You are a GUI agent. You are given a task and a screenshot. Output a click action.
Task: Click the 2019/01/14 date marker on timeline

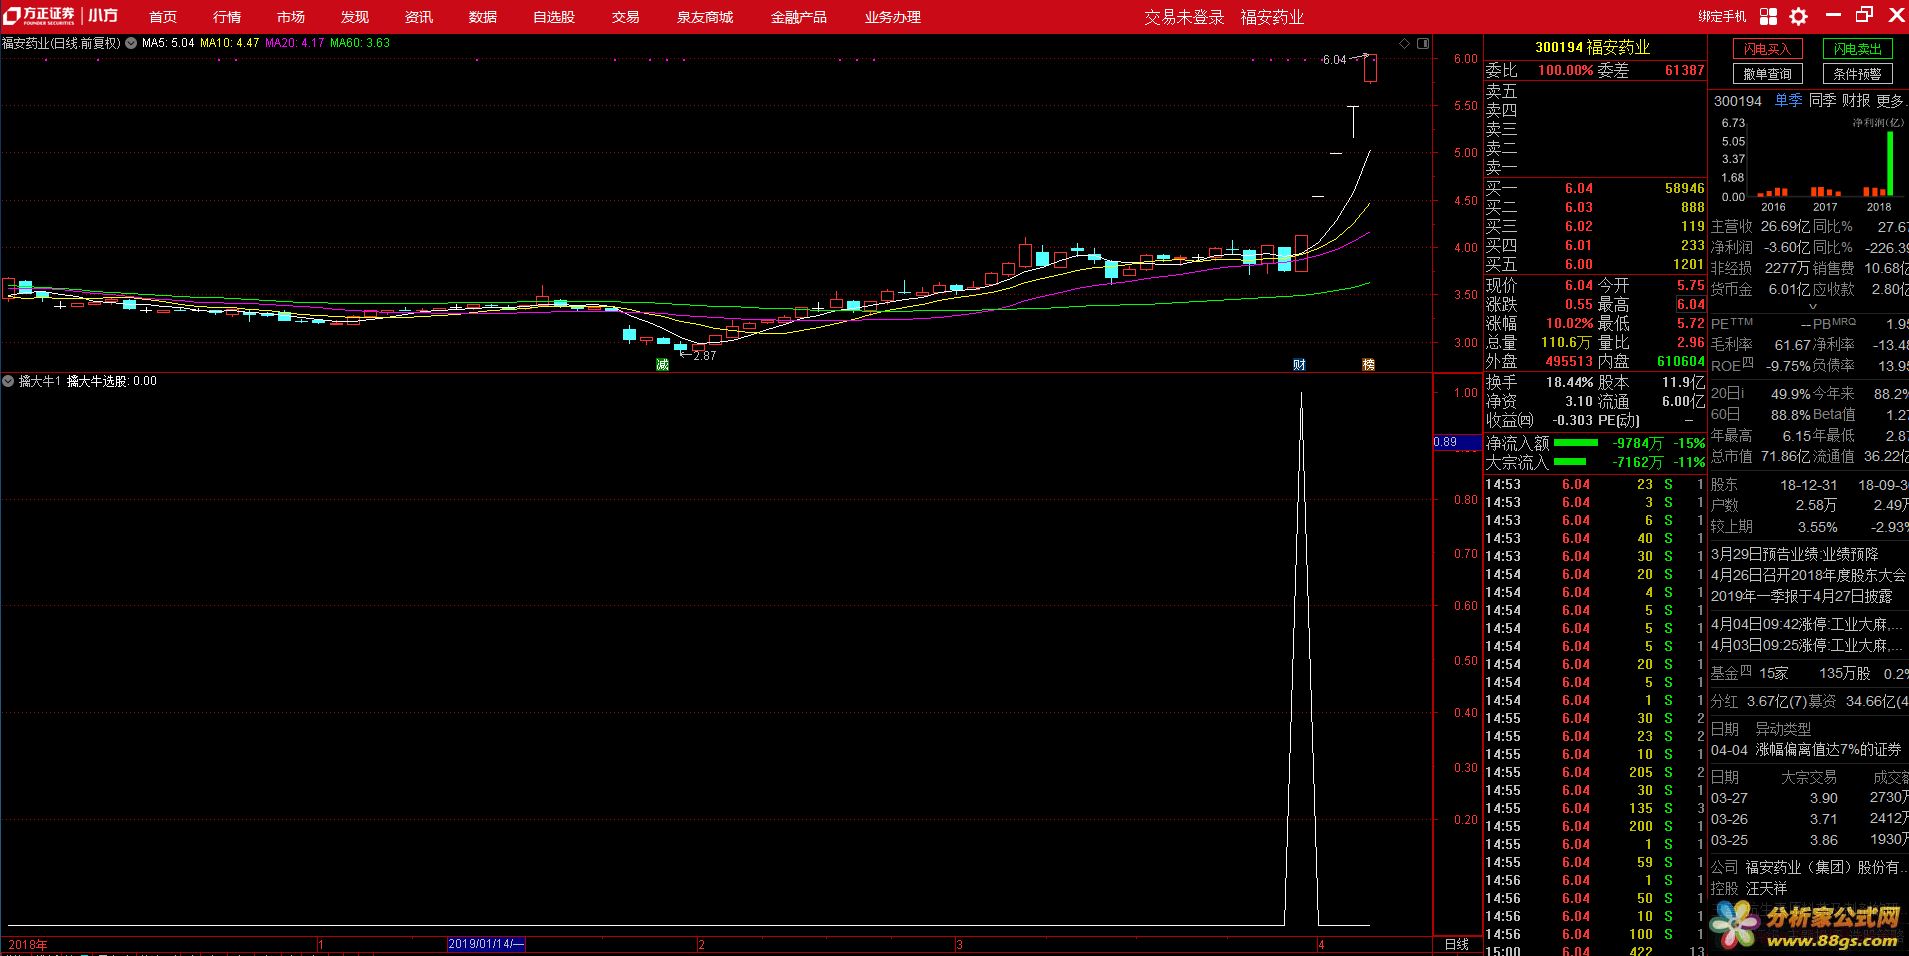(485, 944)
